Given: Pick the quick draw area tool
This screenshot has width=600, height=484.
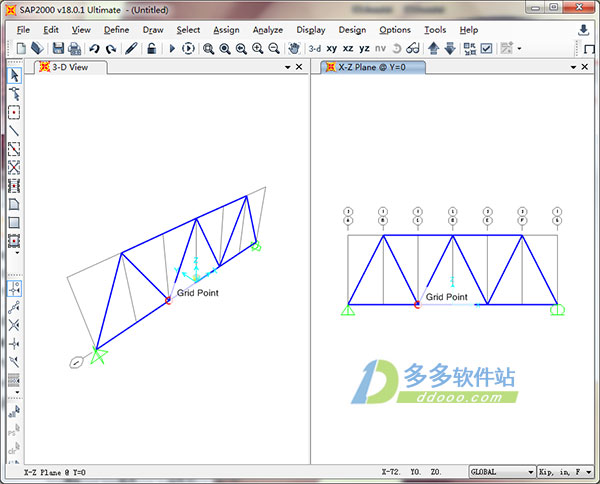Looking at the screenshot, I should [14, 241].
